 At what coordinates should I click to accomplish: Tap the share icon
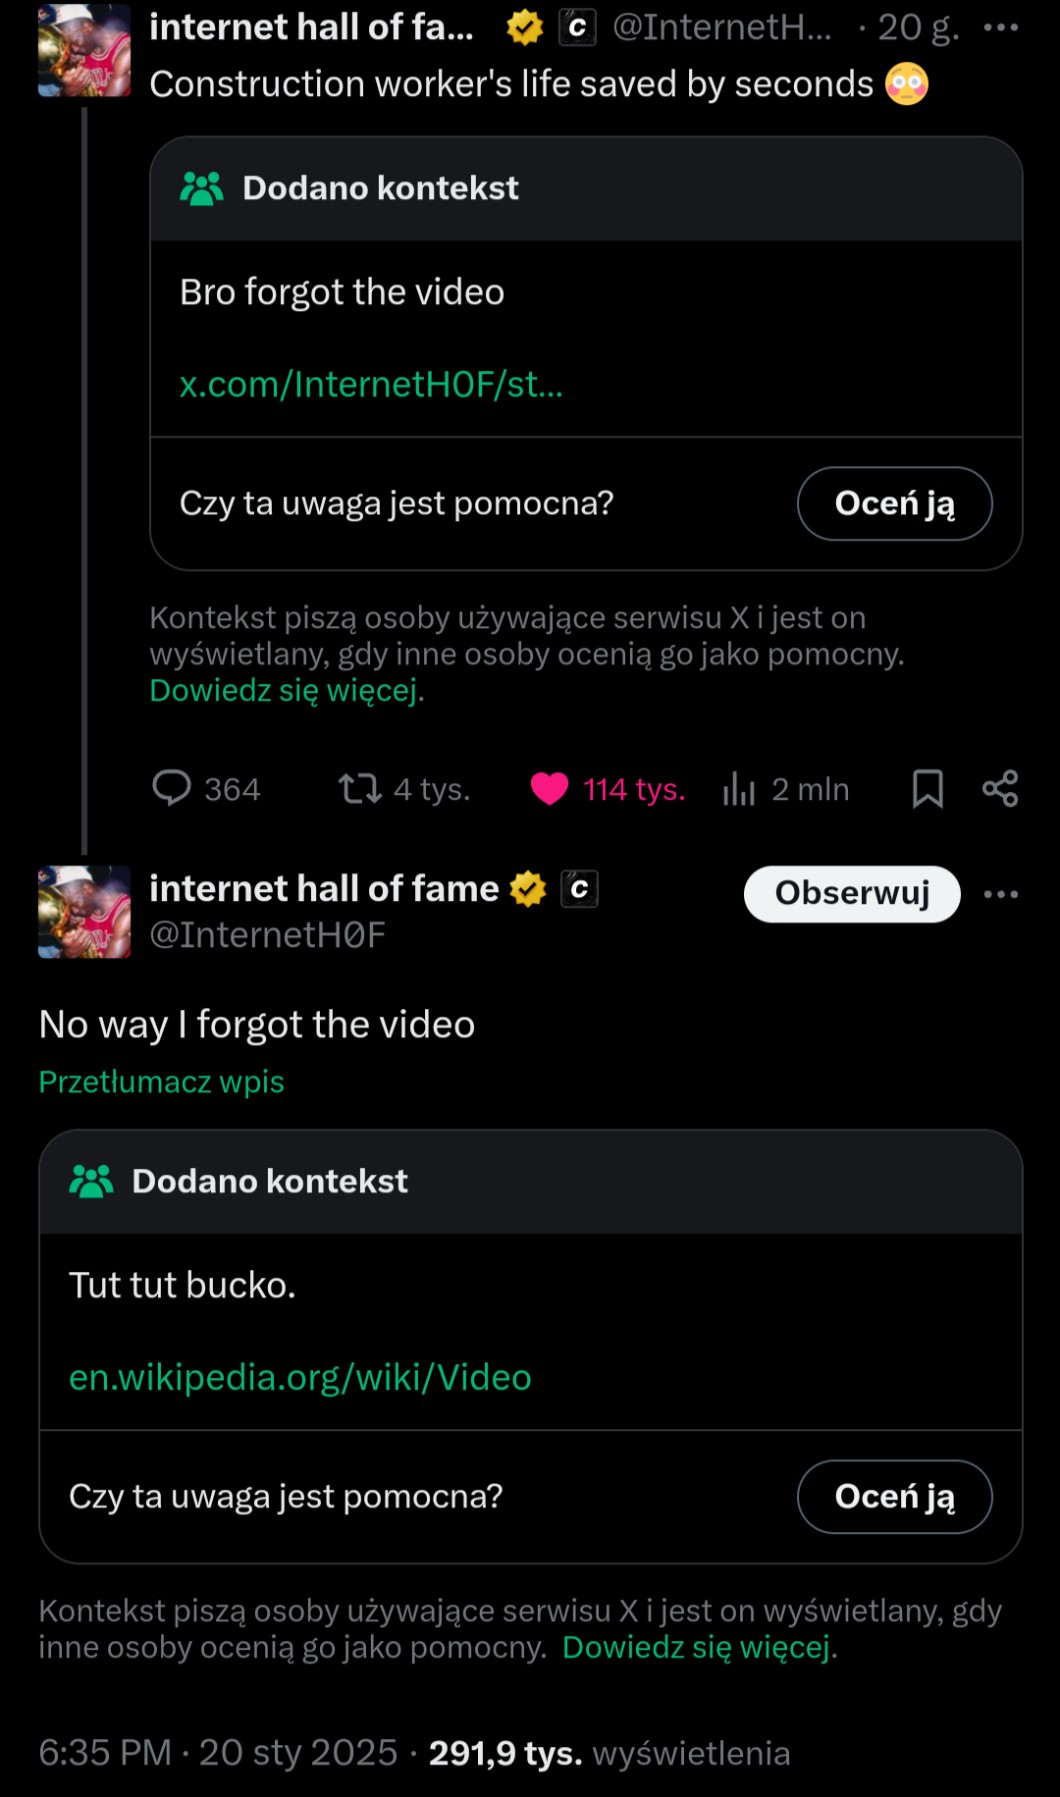[x=999, y=788]
